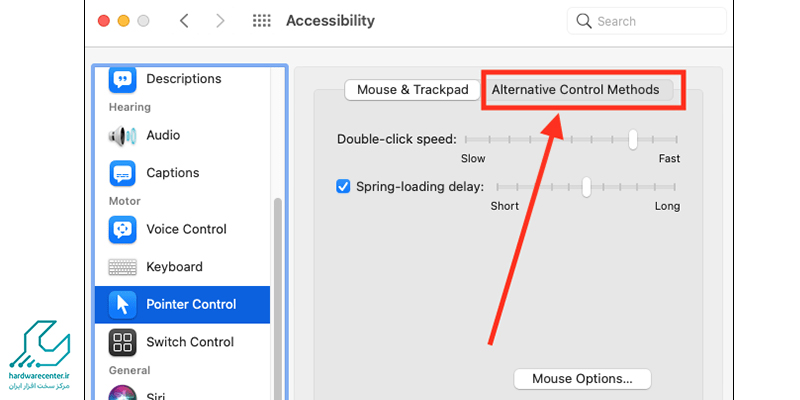Select the Voice Control sidebar label
This screenshot has width=800, height=400.
[186, 229]
